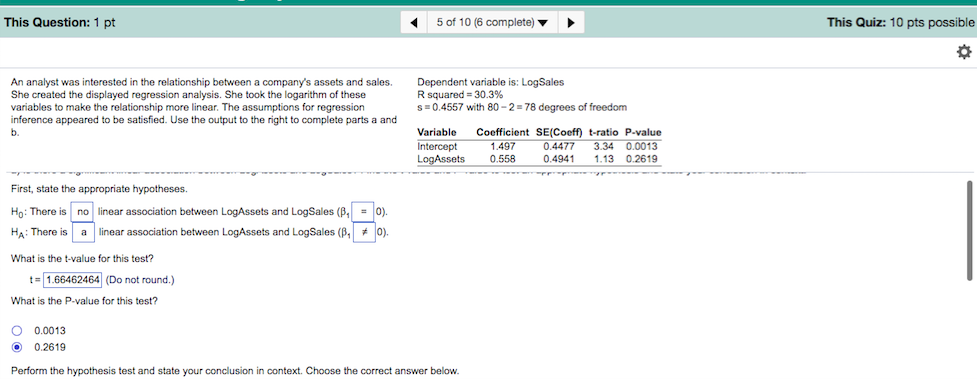The height and width of the screenshot is (380, 977).
Task: Click the LogAssets t-ratio value 1.13
Action: click(604, 159)
